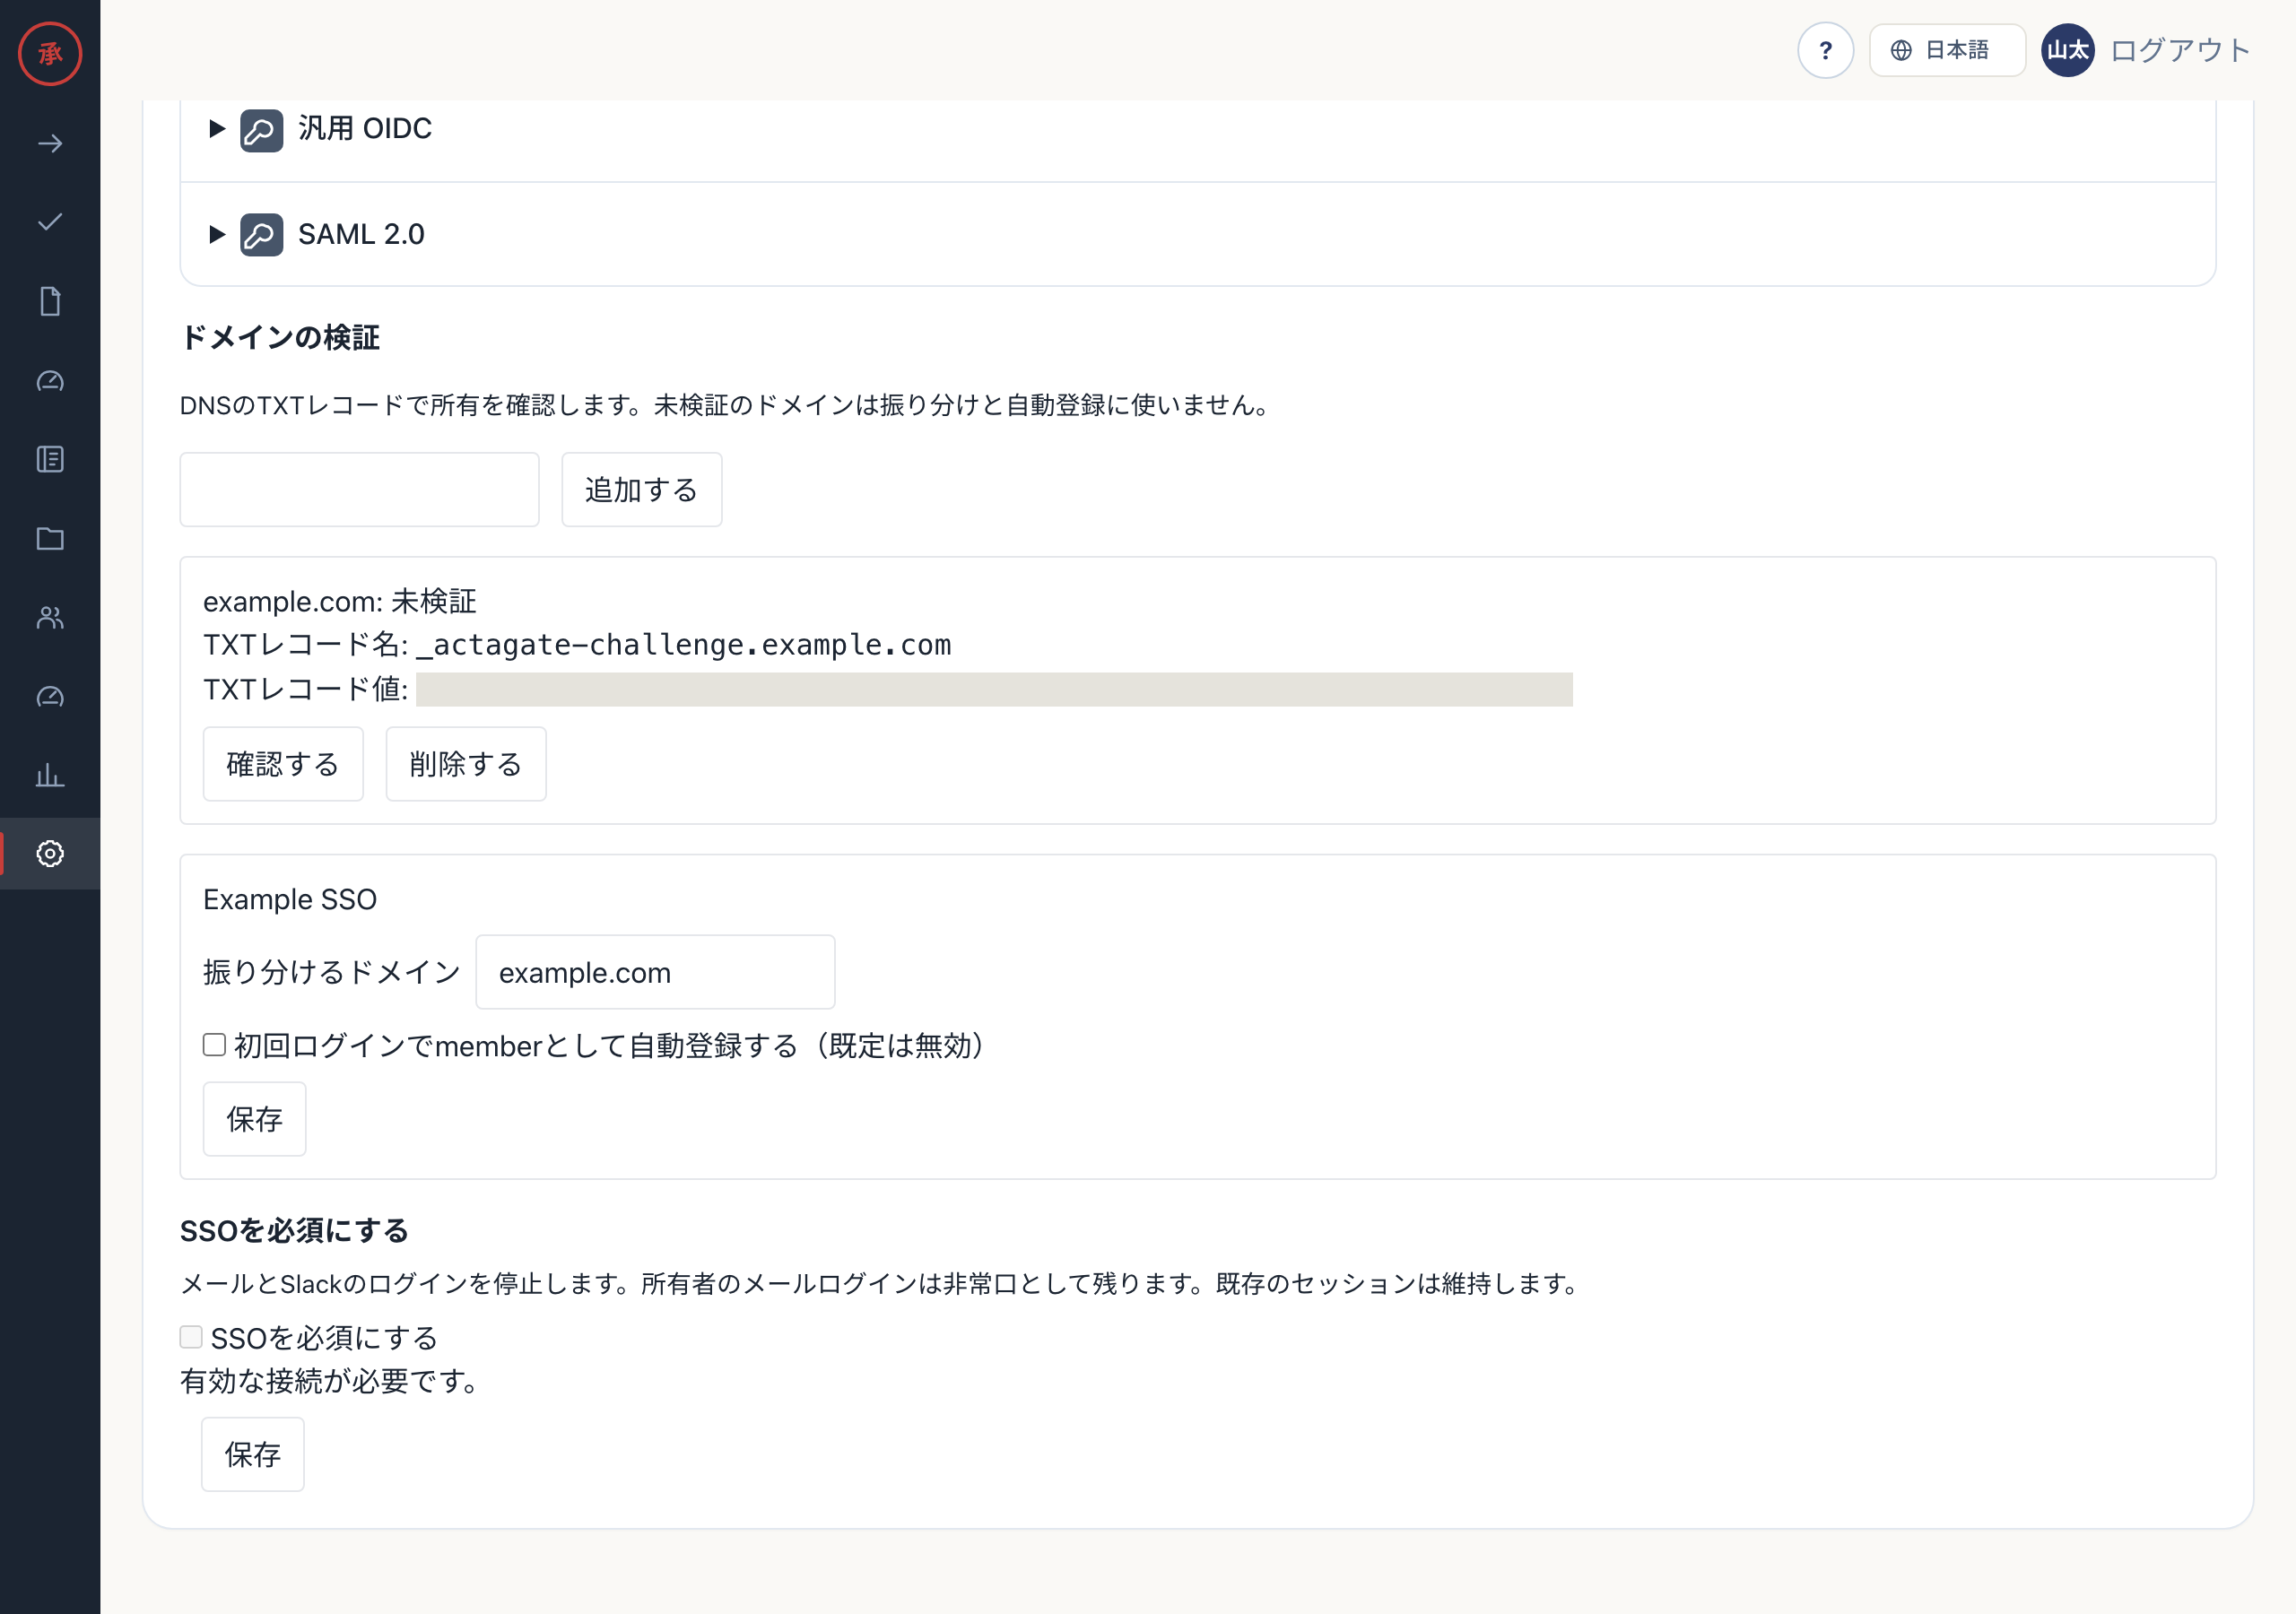Viewport: 2296px width, 1614px height.
Task: Click the text 有効な接続が必要です。
Action: coord(331,1381)
